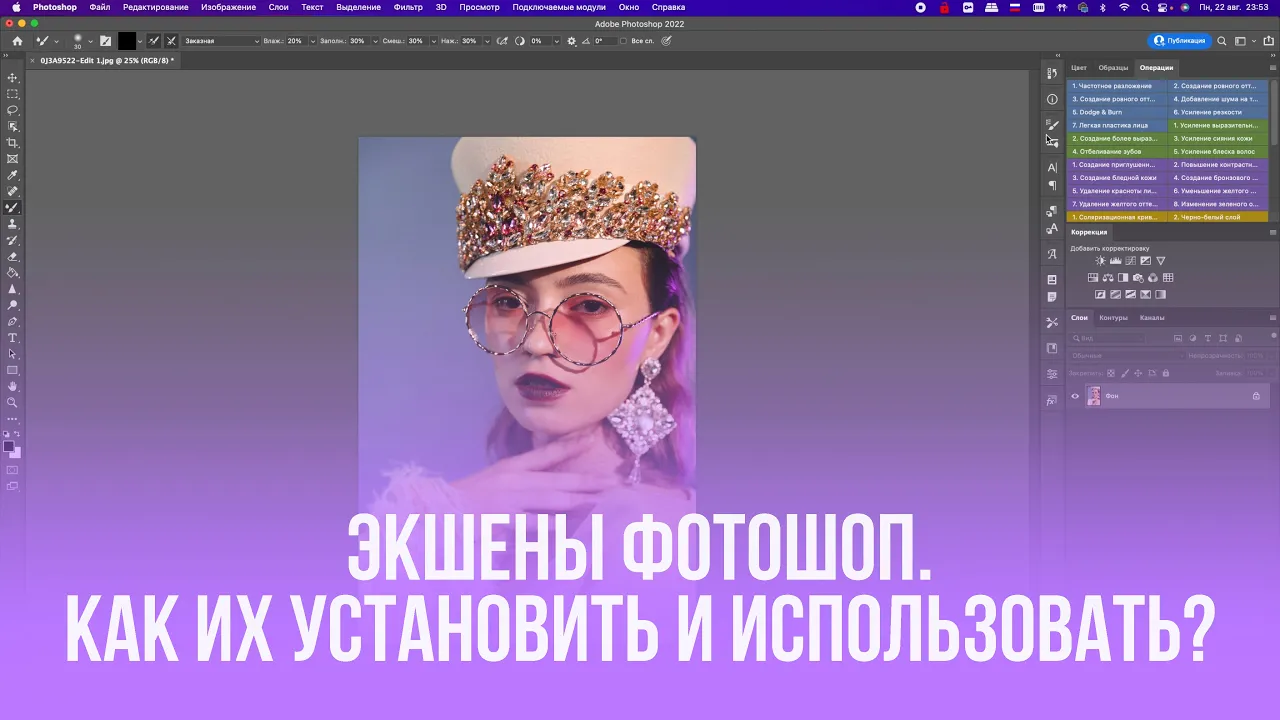Click the Curves adjustment icon
This screenshot has width=1280, height=720.
(1131, 261)
